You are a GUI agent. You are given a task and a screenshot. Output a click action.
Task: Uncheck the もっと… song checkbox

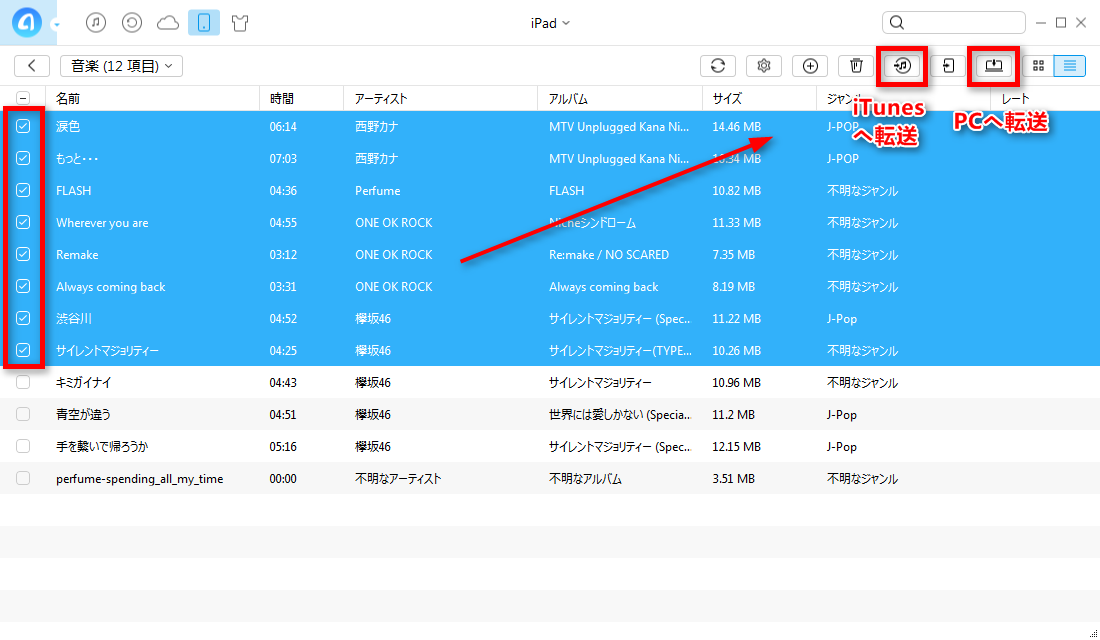point(23,158)
